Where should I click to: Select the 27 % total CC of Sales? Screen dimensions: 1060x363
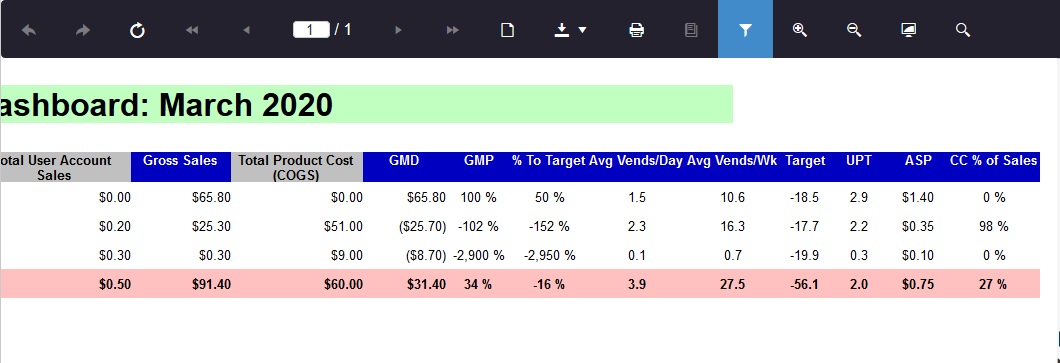(x=992, y=285)
